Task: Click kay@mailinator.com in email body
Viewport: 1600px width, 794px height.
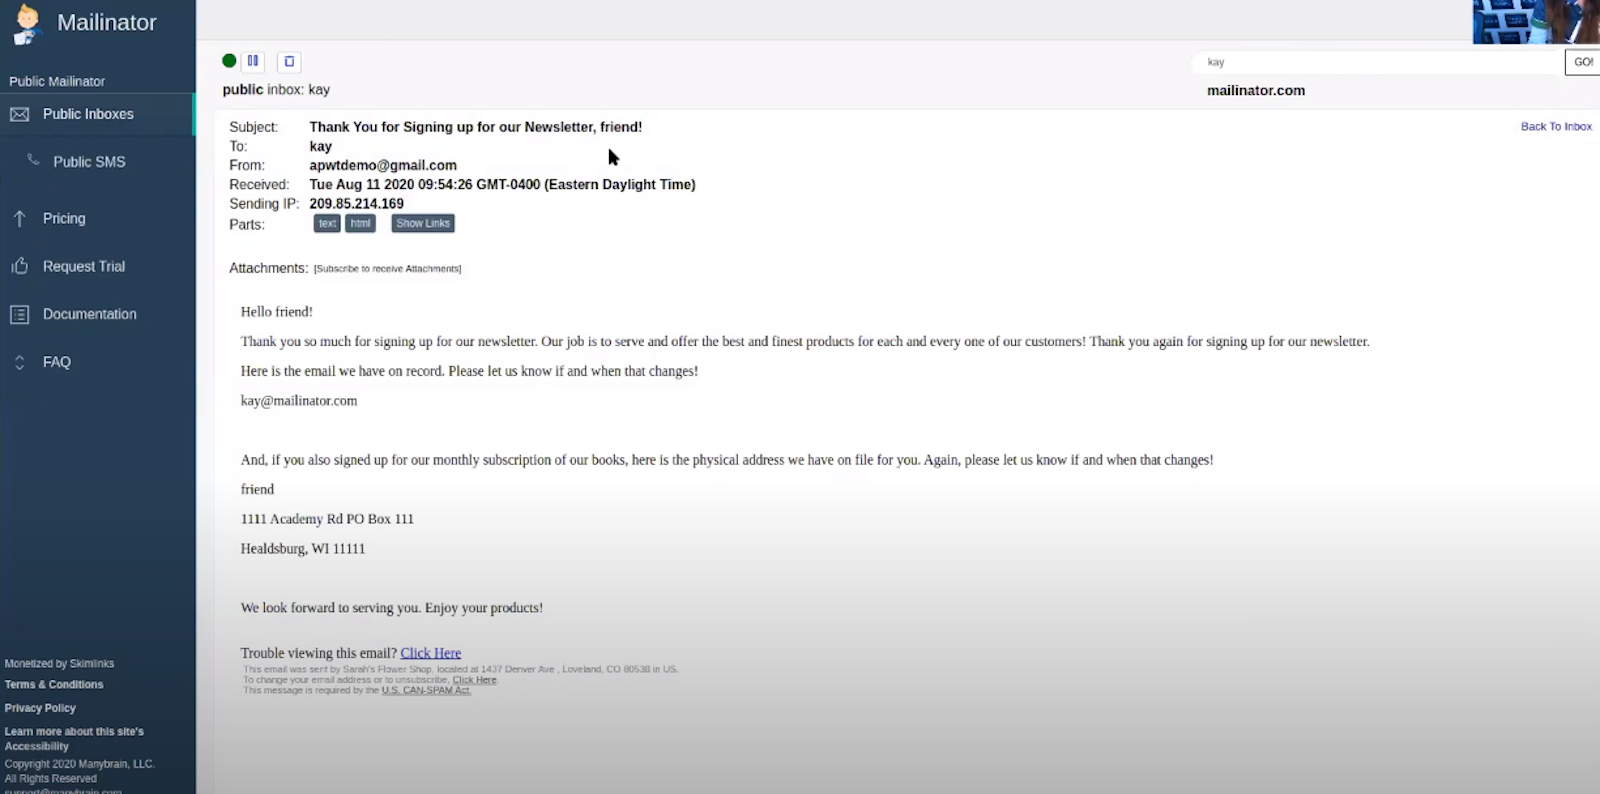Action: click(299, 401)
